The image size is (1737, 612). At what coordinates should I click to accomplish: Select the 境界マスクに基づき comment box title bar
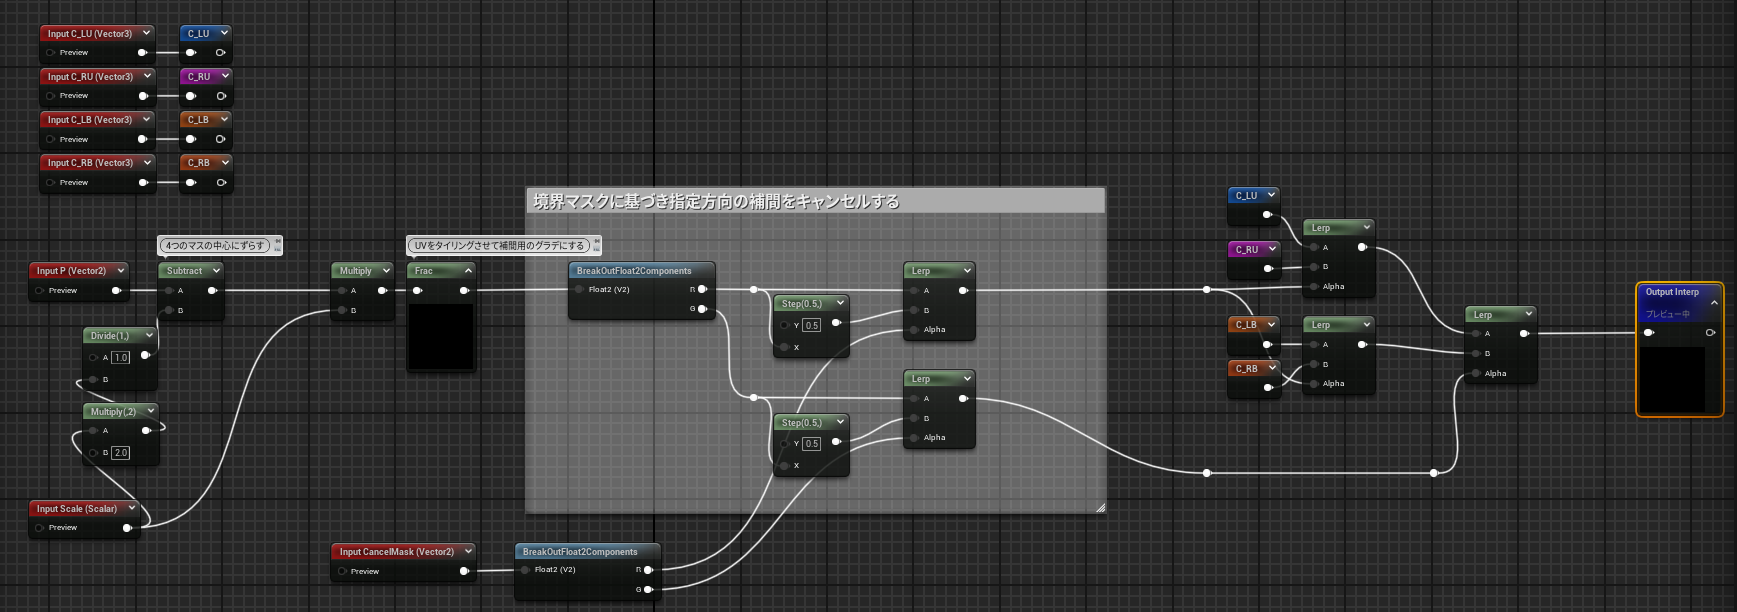(x=815, y=201)
